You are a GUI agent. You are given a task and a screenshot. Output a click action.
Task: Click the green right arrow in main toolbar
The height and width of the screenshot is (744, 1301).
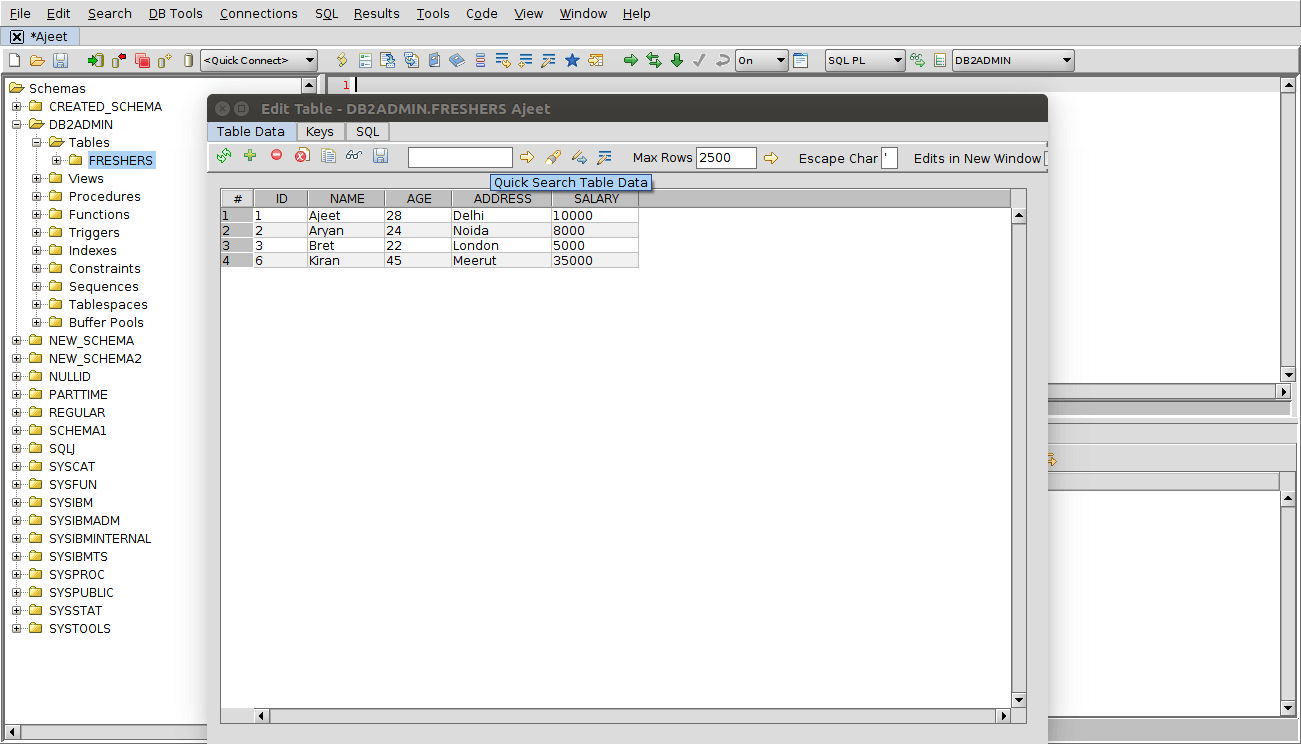coord(631,60)
